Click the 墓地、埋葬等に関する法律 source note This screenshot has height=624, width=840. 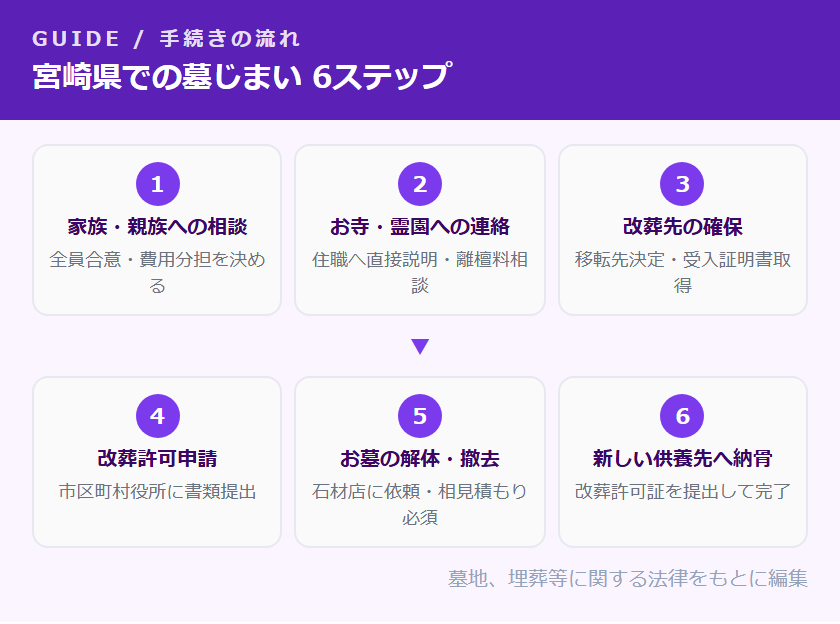627,578
